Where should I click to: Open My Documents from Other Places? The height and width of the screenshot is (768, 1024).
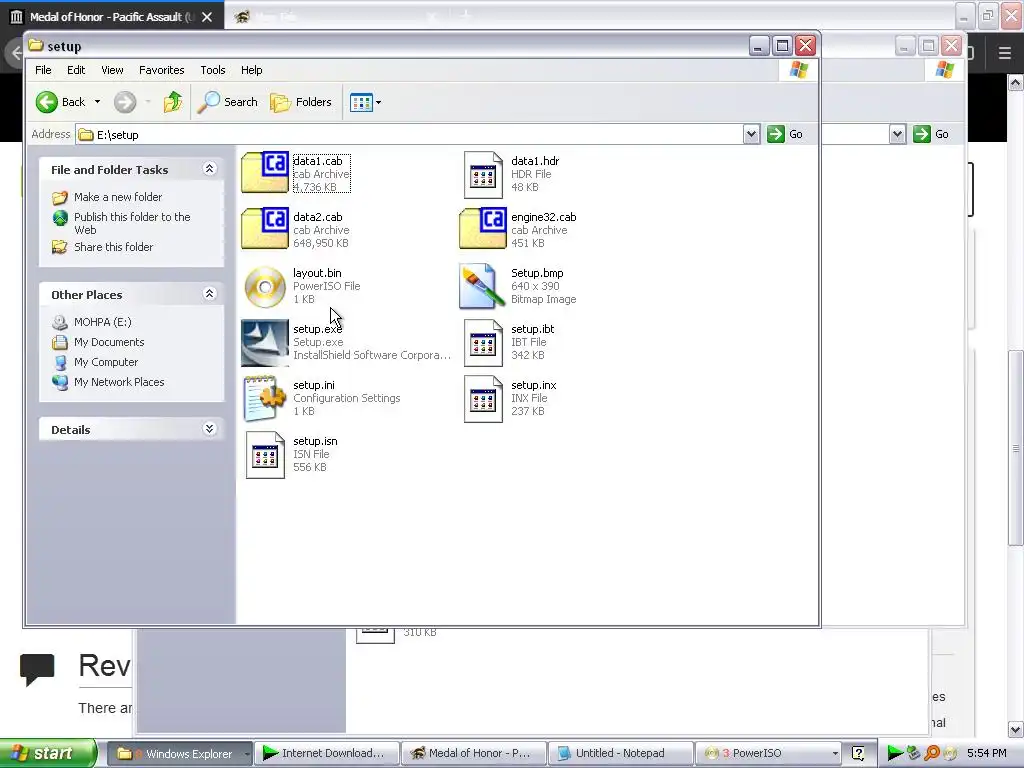[x=109, y=342]
